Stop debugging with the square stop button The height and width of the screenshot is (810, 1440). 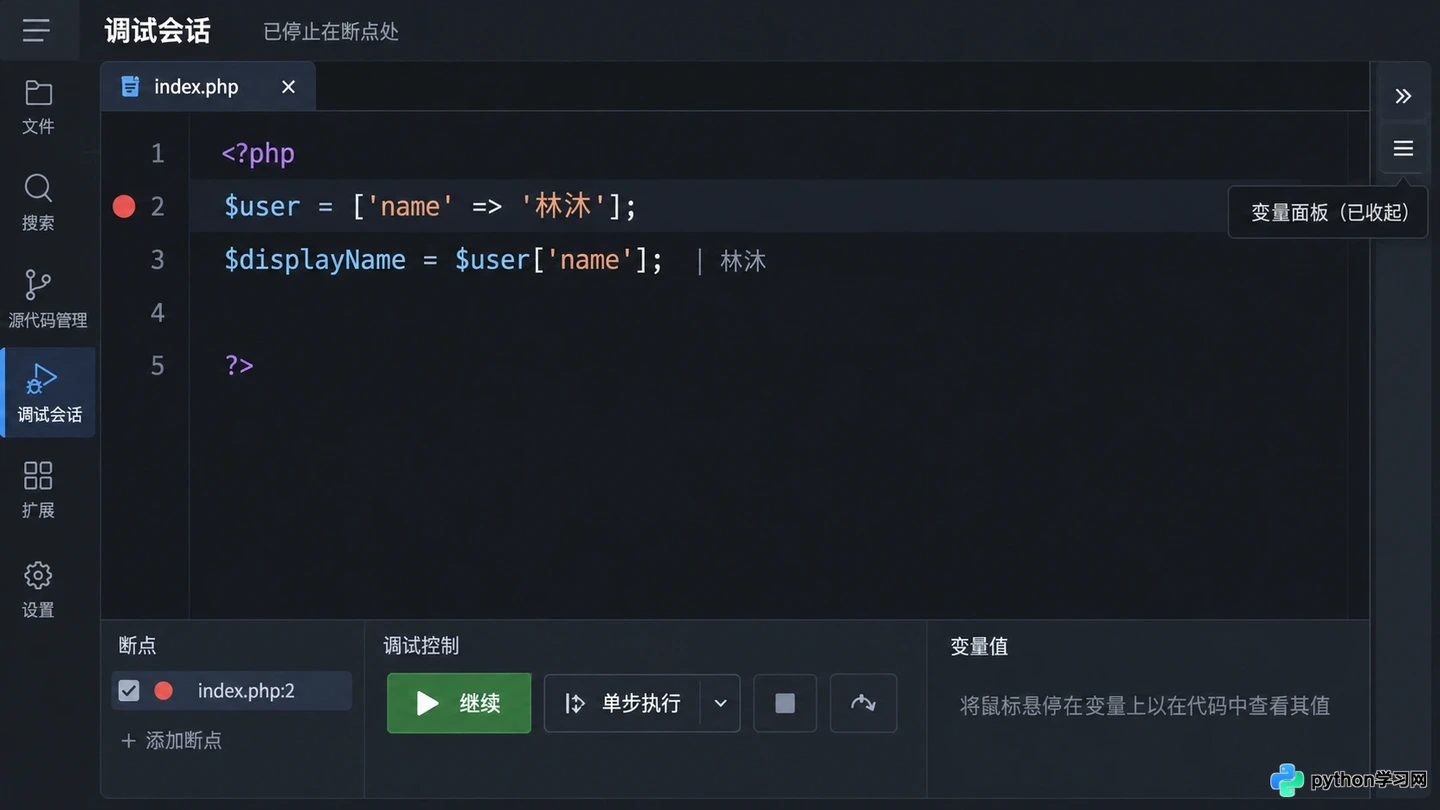[785, 703]
